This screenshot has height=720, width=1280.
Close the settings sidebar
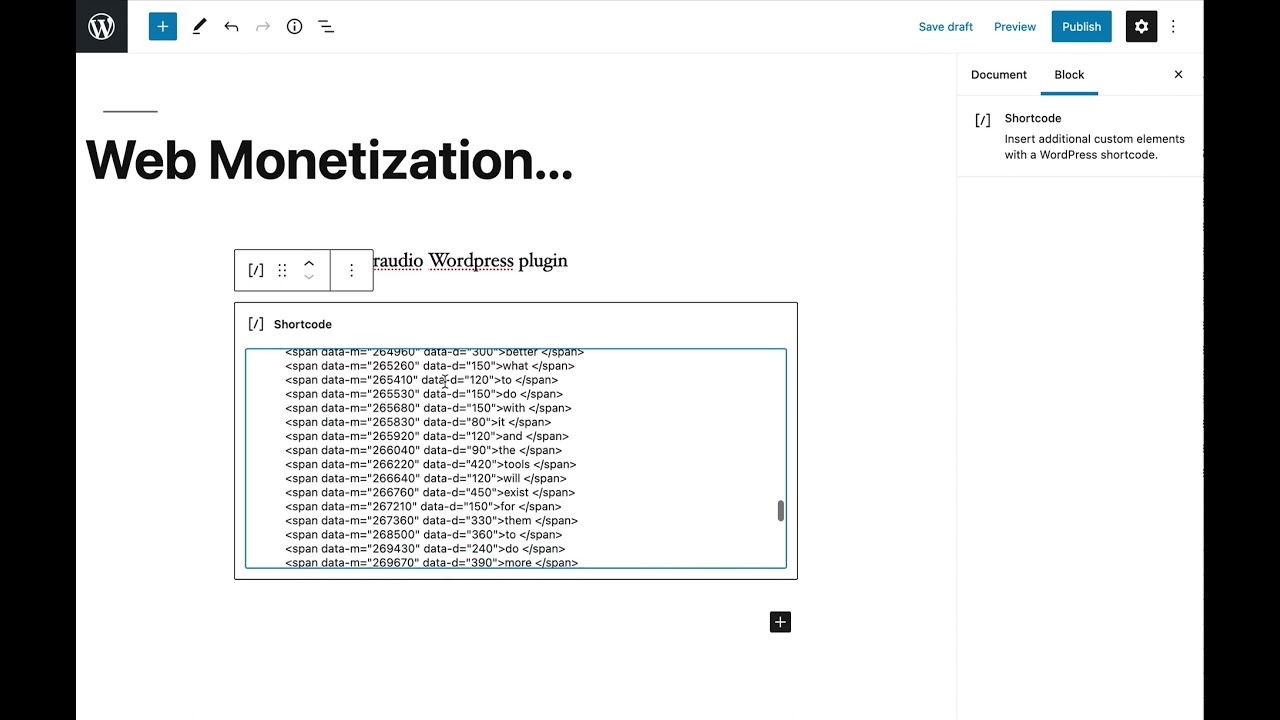1178,75
